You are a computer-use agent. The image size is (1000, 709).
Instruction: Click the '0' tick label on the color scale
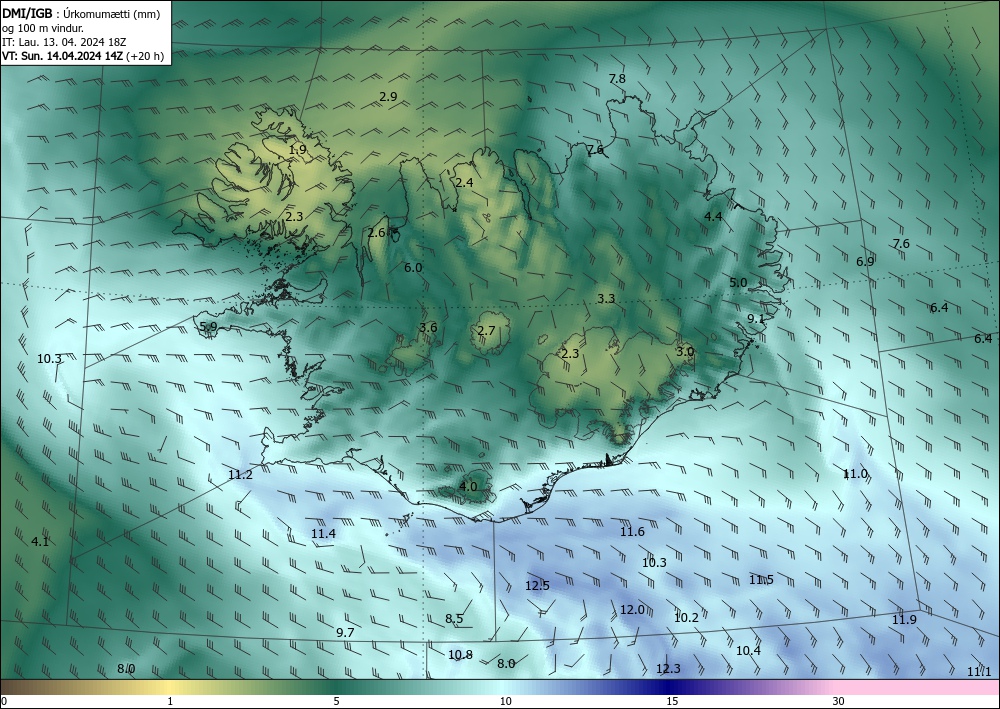[4, 701]
